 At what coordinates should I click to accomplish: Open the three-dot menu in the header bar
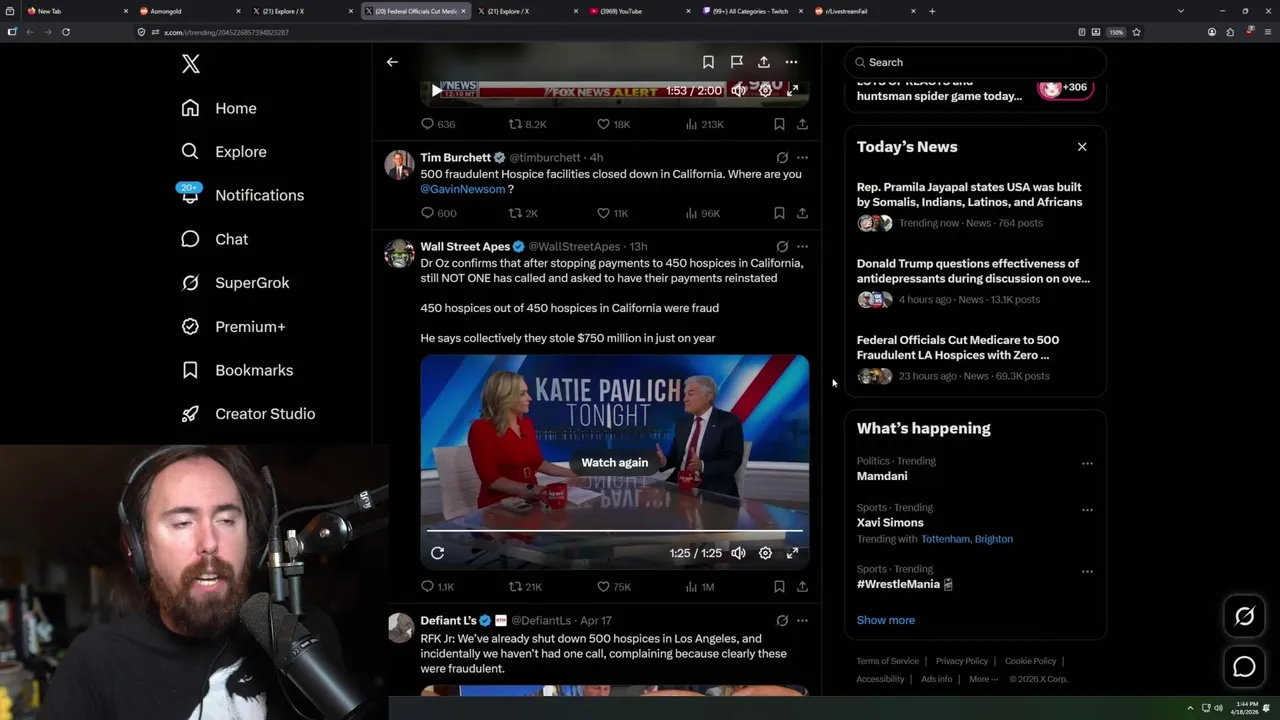(791, 62)
